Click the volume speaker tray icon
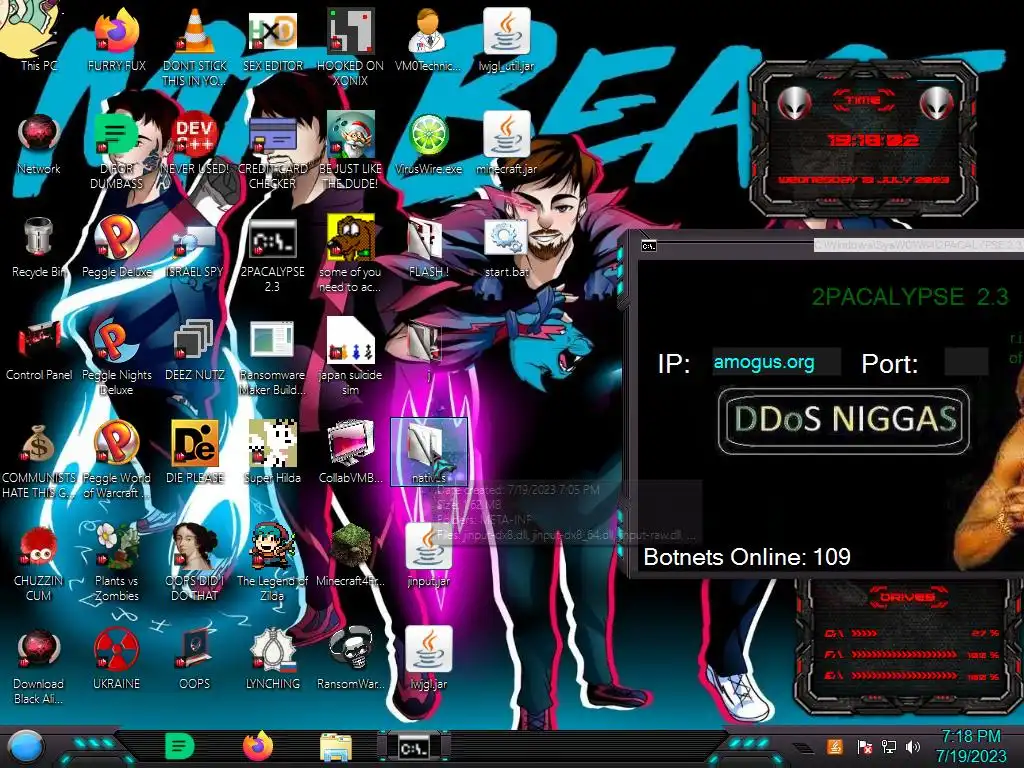 (914, 746)
